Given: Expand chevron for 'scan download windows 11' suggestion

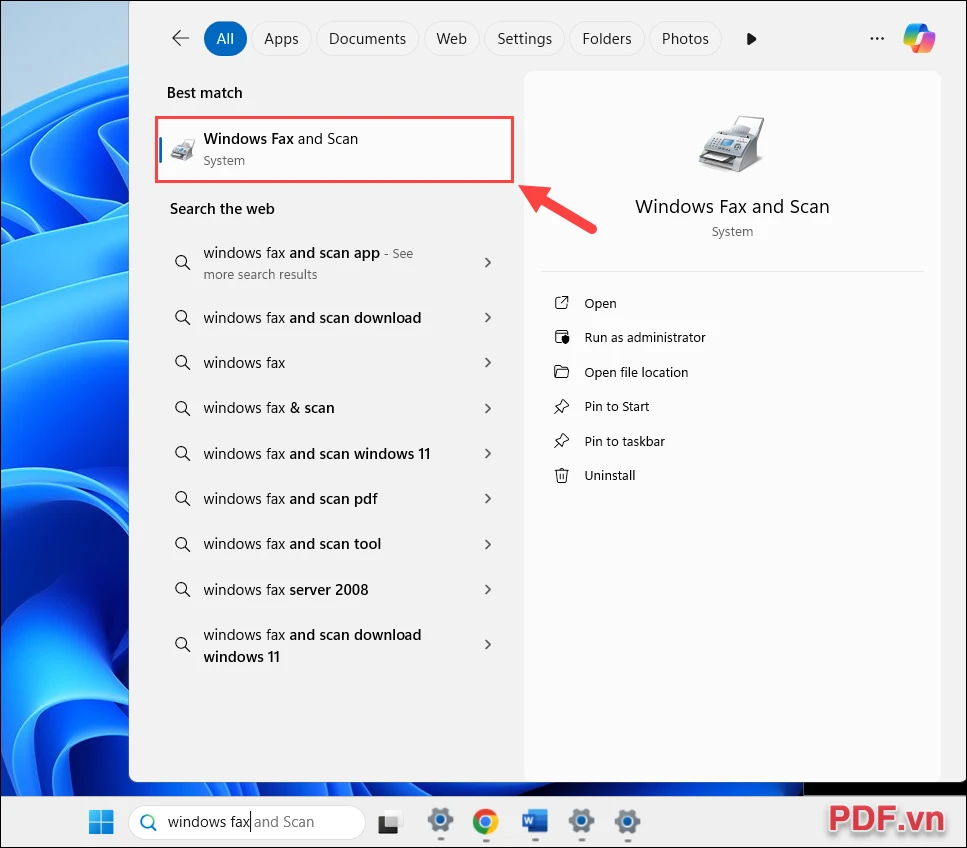Looking at the screenshot, I should [x=488, y=644].
